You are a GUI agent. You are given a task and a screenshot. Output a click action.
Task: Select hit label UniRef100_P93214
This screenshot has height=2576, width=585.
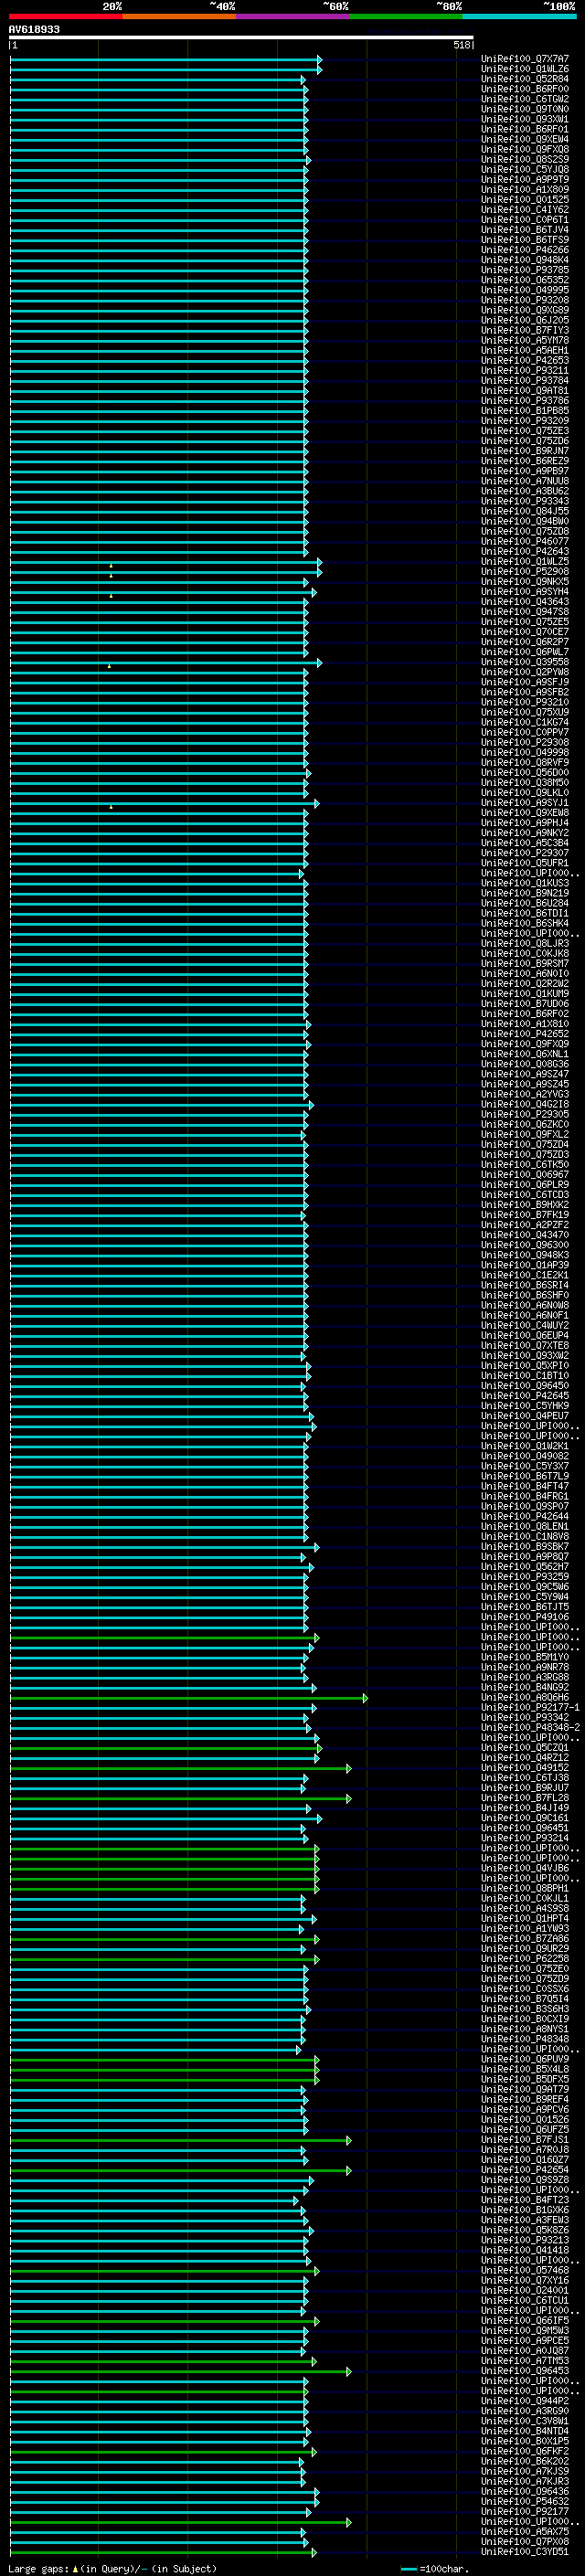[525, 1838]
